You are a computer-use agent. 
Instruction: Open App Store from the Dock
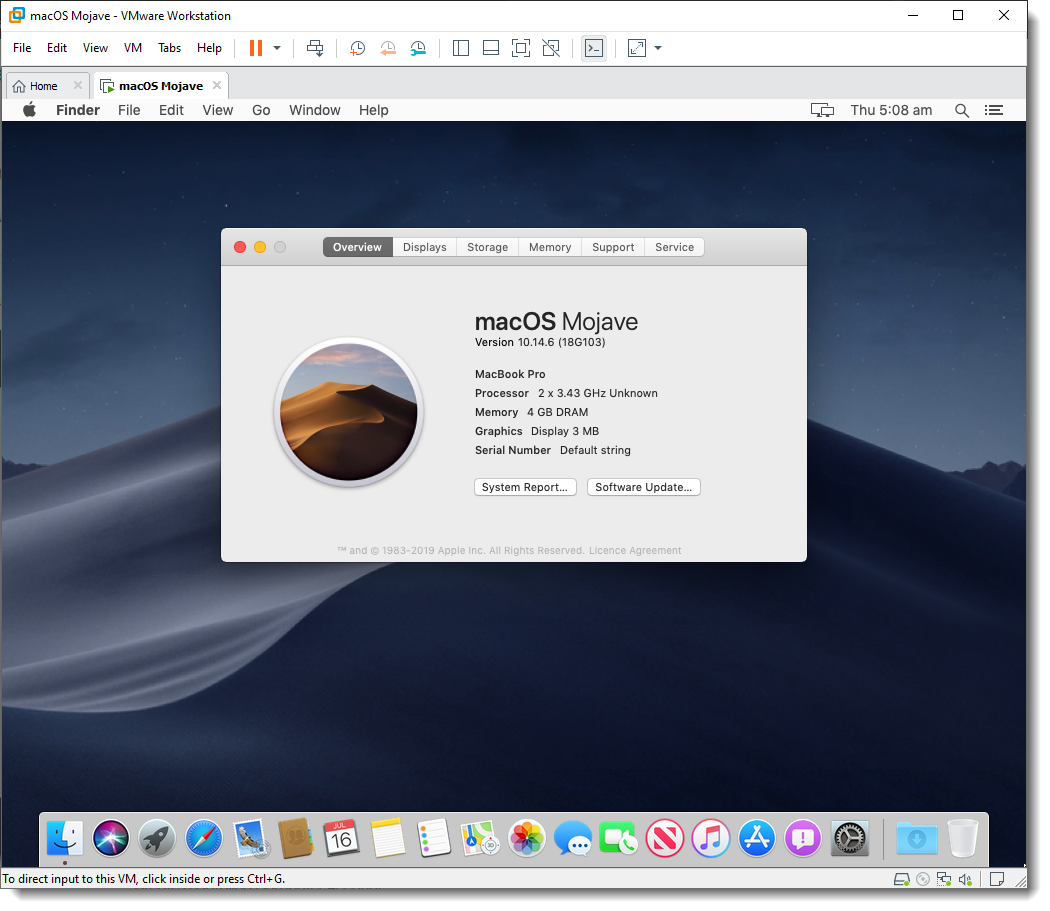pos(757,839)
